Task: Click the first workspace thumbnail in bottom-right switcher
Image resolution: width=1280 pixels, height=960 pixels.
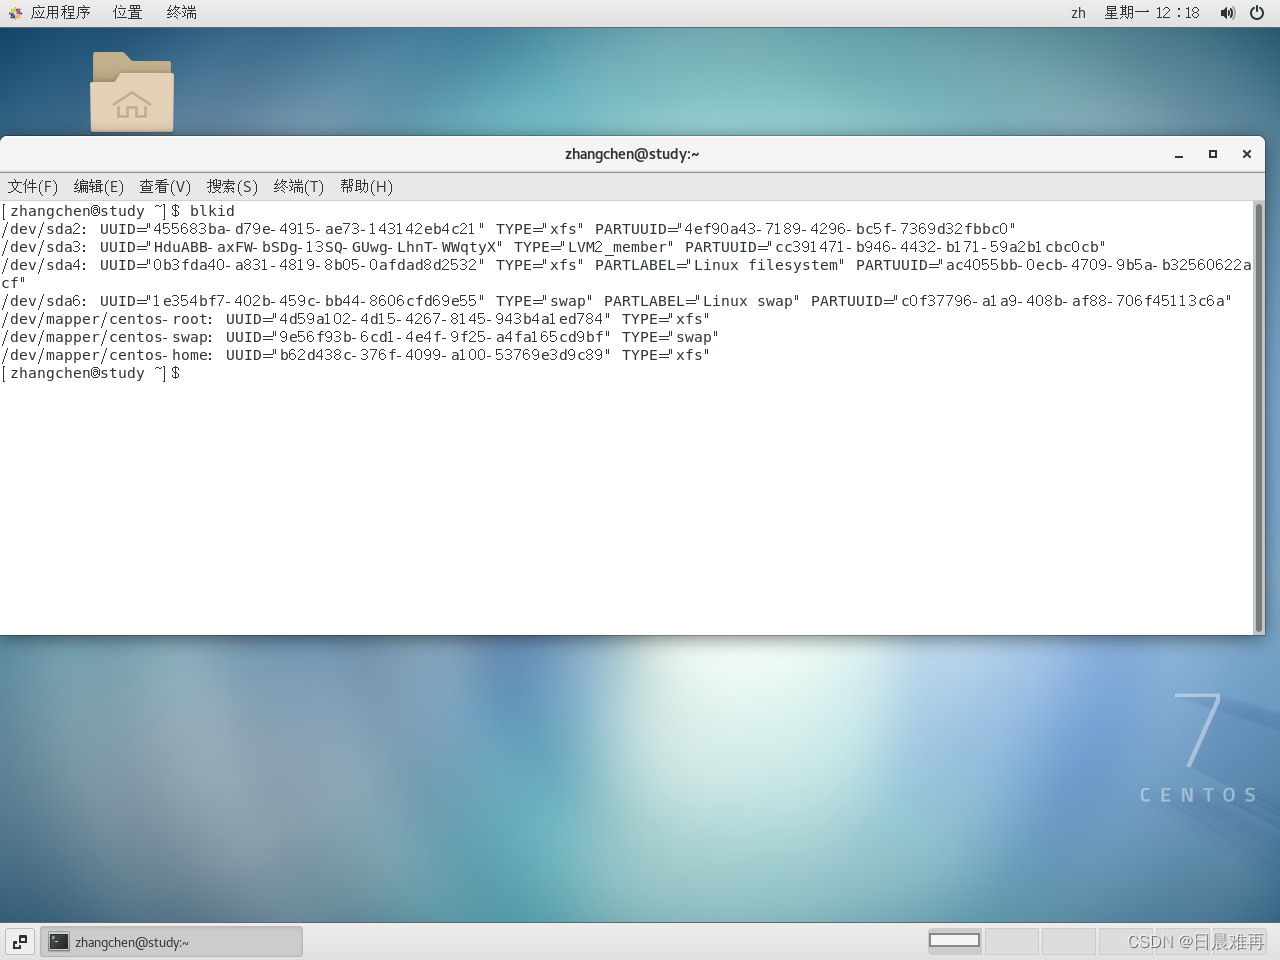Action: click(x=954, y=940)
